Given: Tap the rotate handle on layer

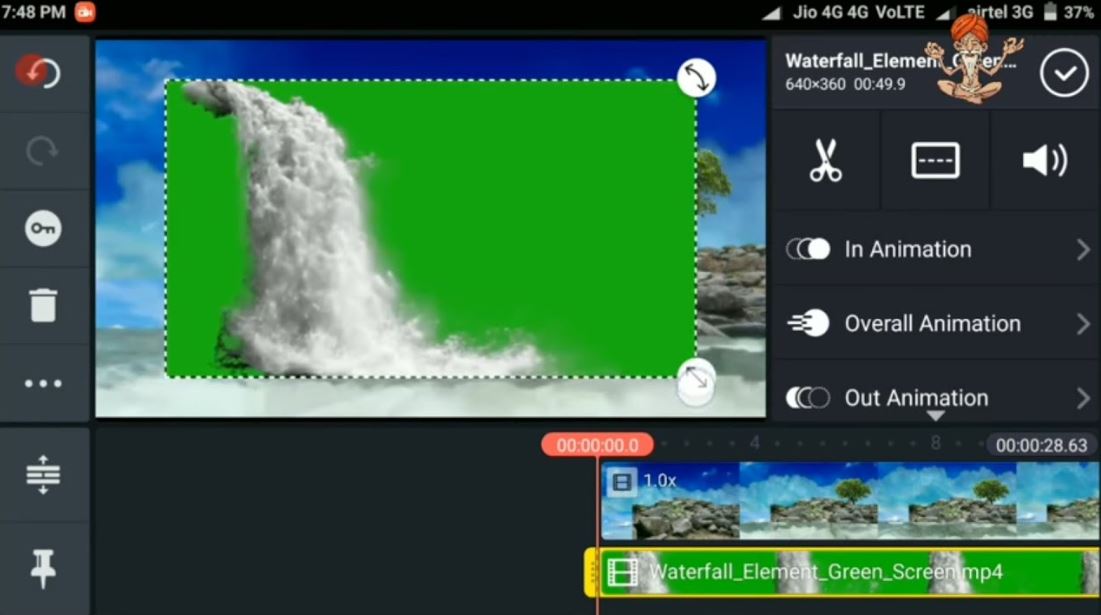Looking at the screenshot, I should click(696, 78).
